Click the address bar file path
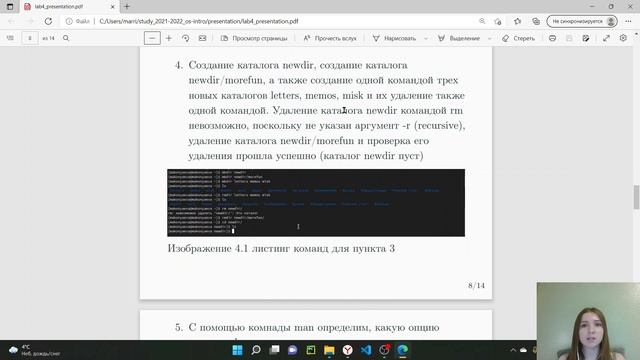 (199, 21)
